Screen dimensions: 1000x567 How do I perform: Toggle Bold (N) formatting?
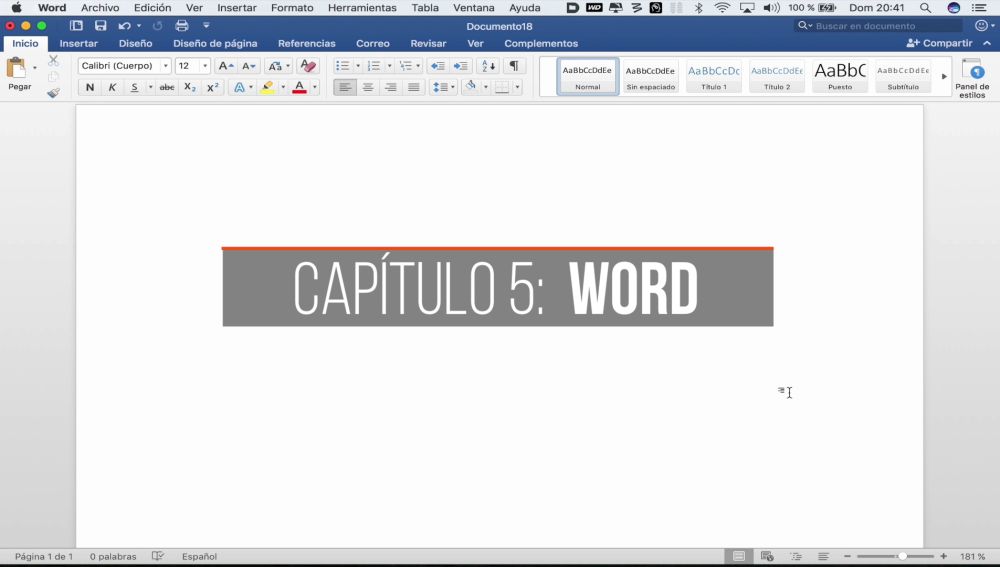point(90,87)
